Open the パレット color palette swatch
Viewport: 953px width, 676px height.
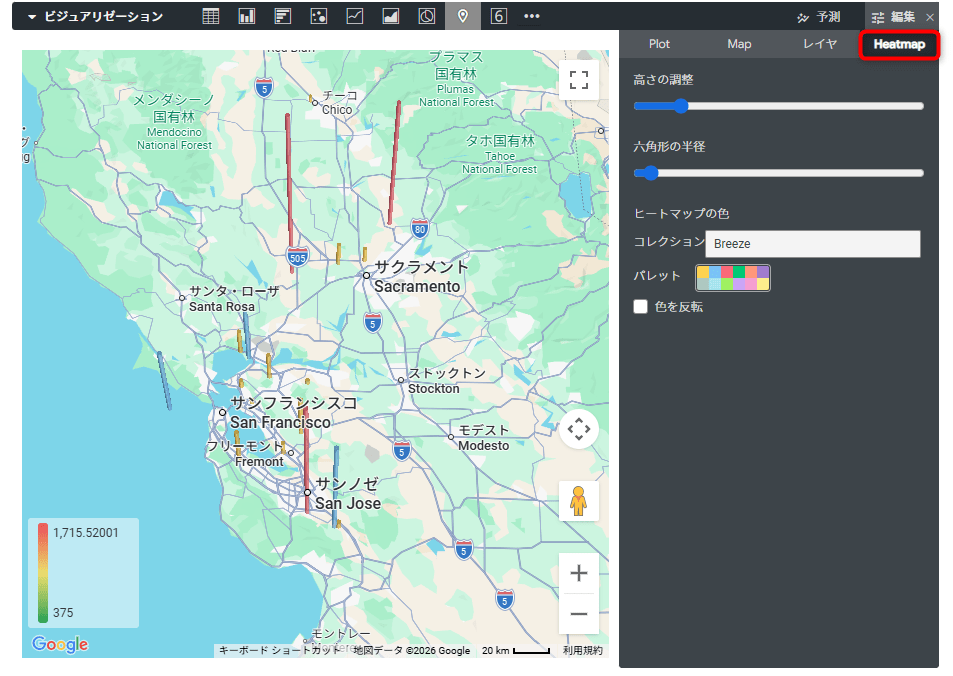[733, 278]
